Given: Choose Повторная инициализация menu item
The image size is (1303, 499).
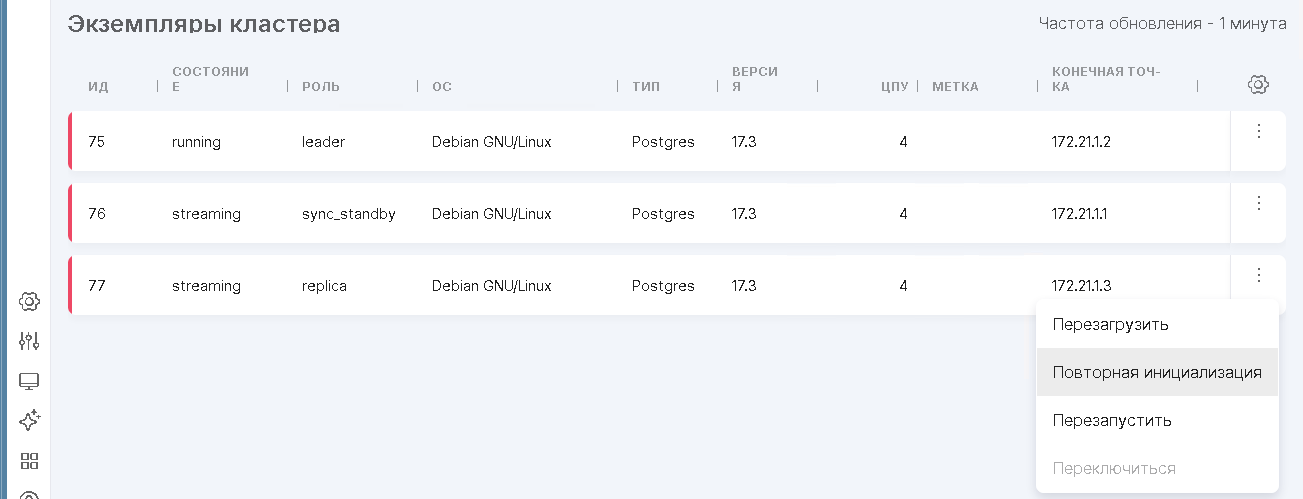Looking at the screenshot, I should tap(1157, 372).
